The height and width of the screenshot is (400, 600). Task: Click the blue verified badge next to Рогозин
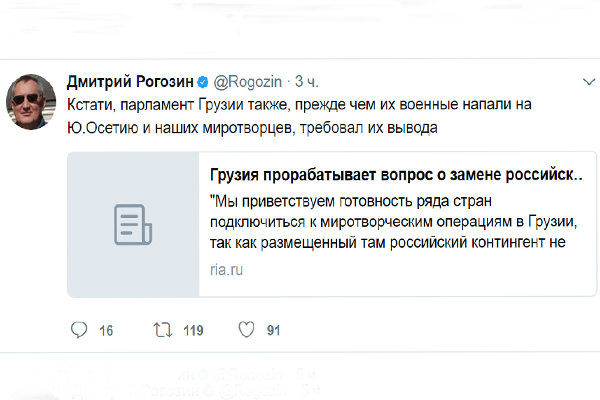(204, 82)
